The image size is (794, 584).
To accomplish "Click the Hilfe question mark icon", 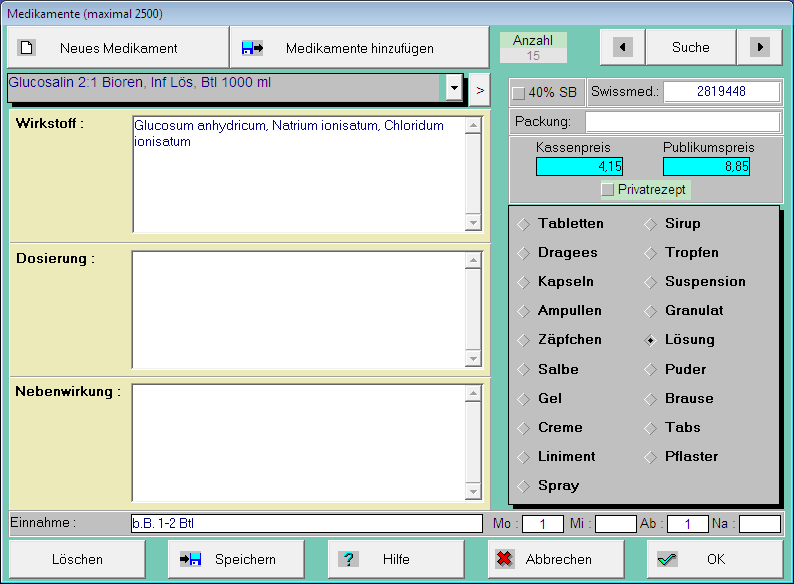I will [348, 560].
